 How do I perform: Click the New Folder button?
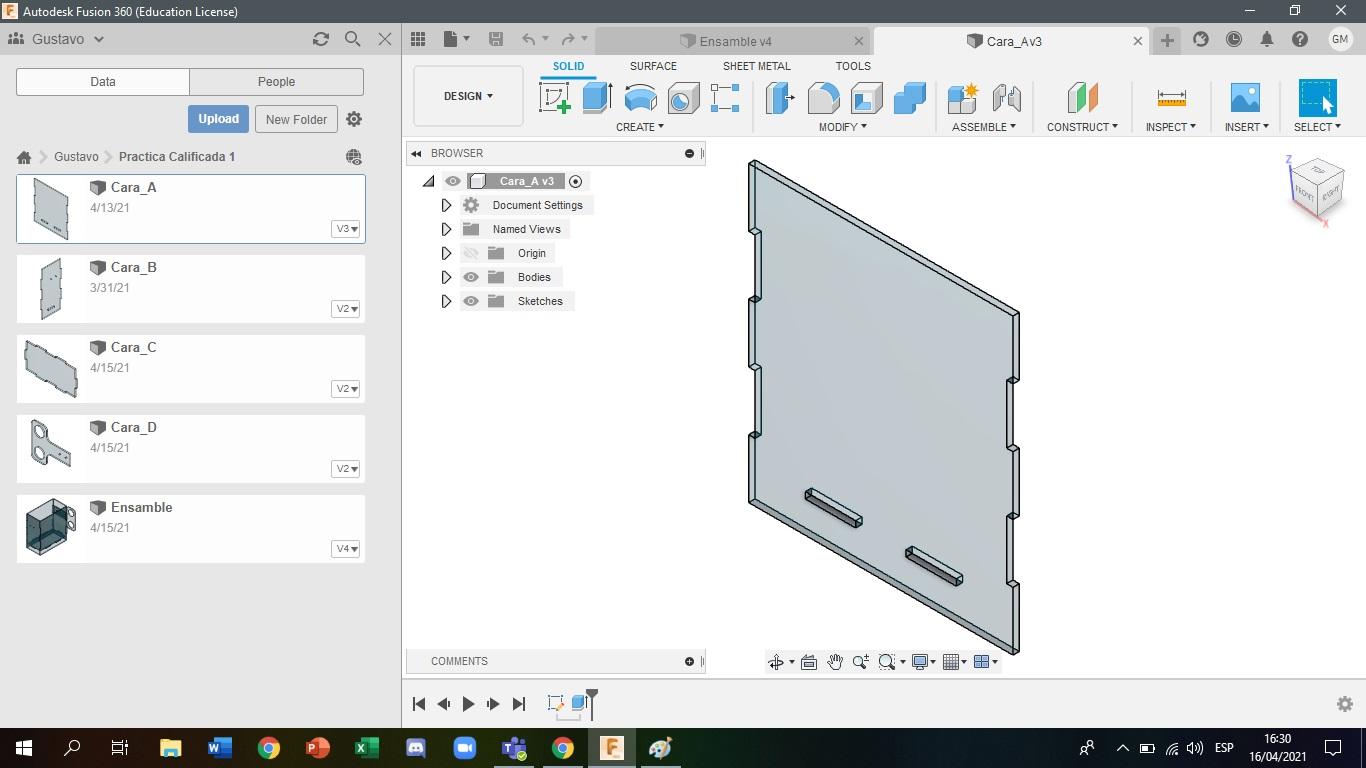pos(296,119)
